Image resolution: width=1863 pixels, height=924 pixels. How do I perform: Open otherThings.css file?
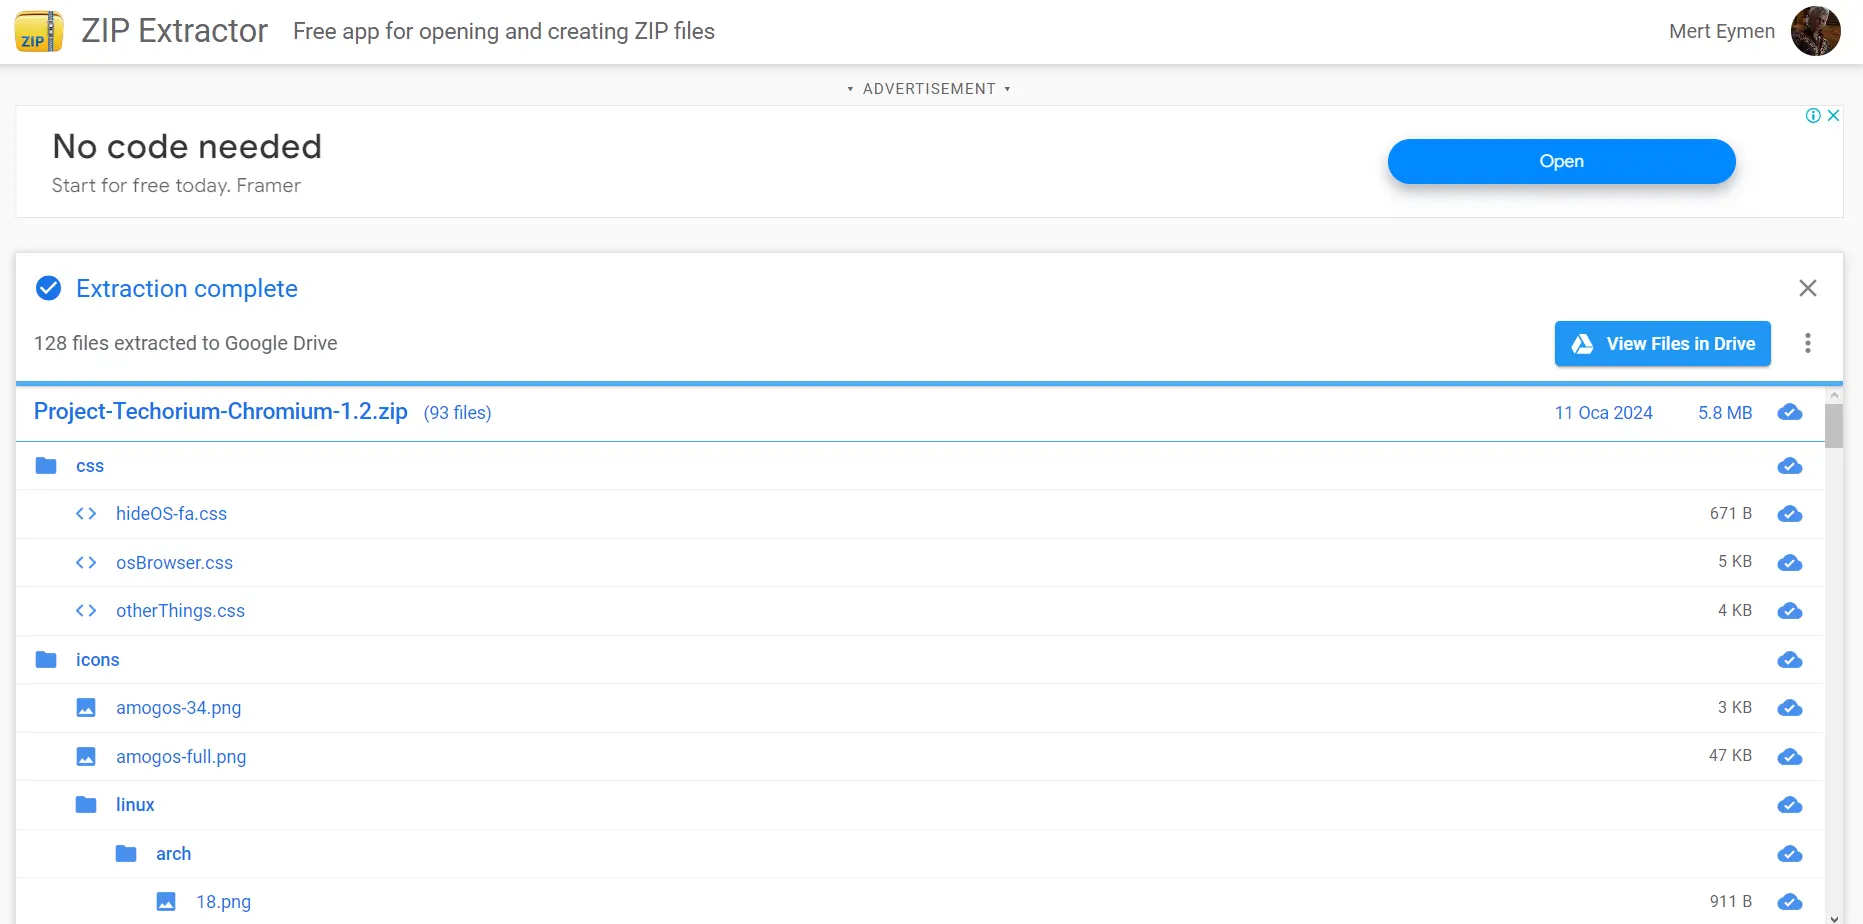[x=180, y=611]
